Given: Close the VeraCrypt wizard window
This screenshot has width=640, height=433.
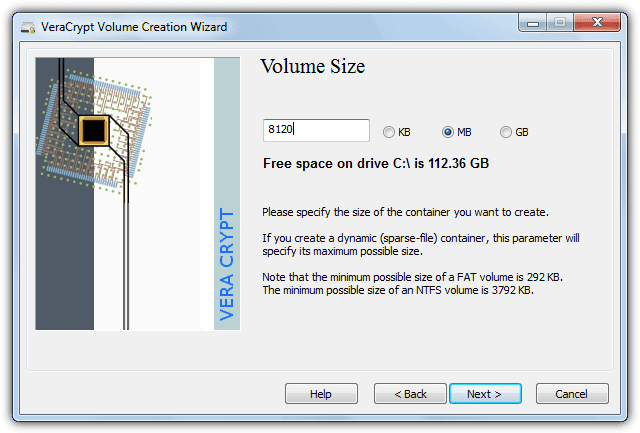Looking at the screenshot, I should click(597, 22).
